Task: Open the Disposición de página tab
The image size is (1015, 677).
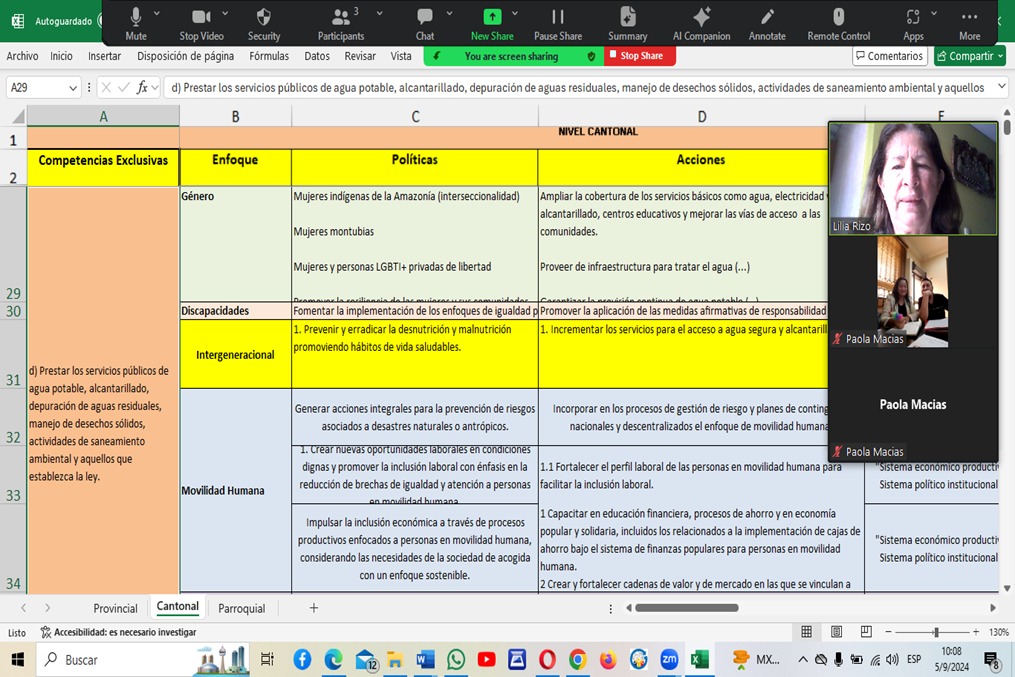Action: (185, 56)
